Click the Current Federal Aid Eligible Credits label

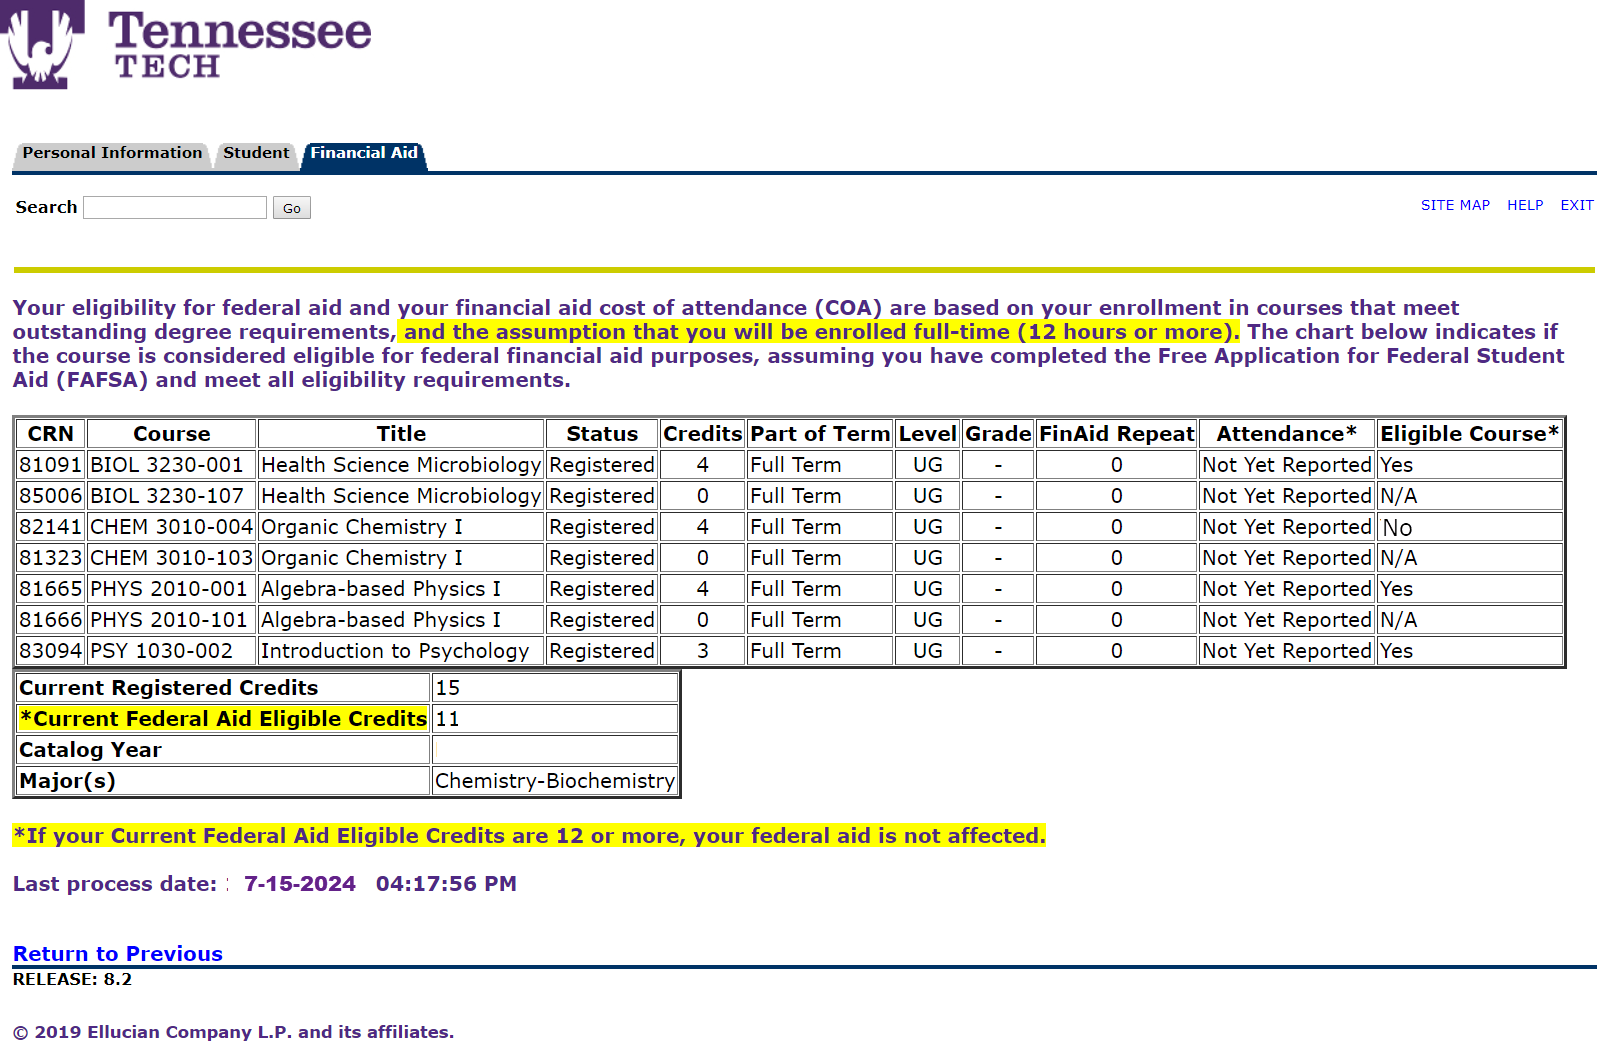point(224,719)
